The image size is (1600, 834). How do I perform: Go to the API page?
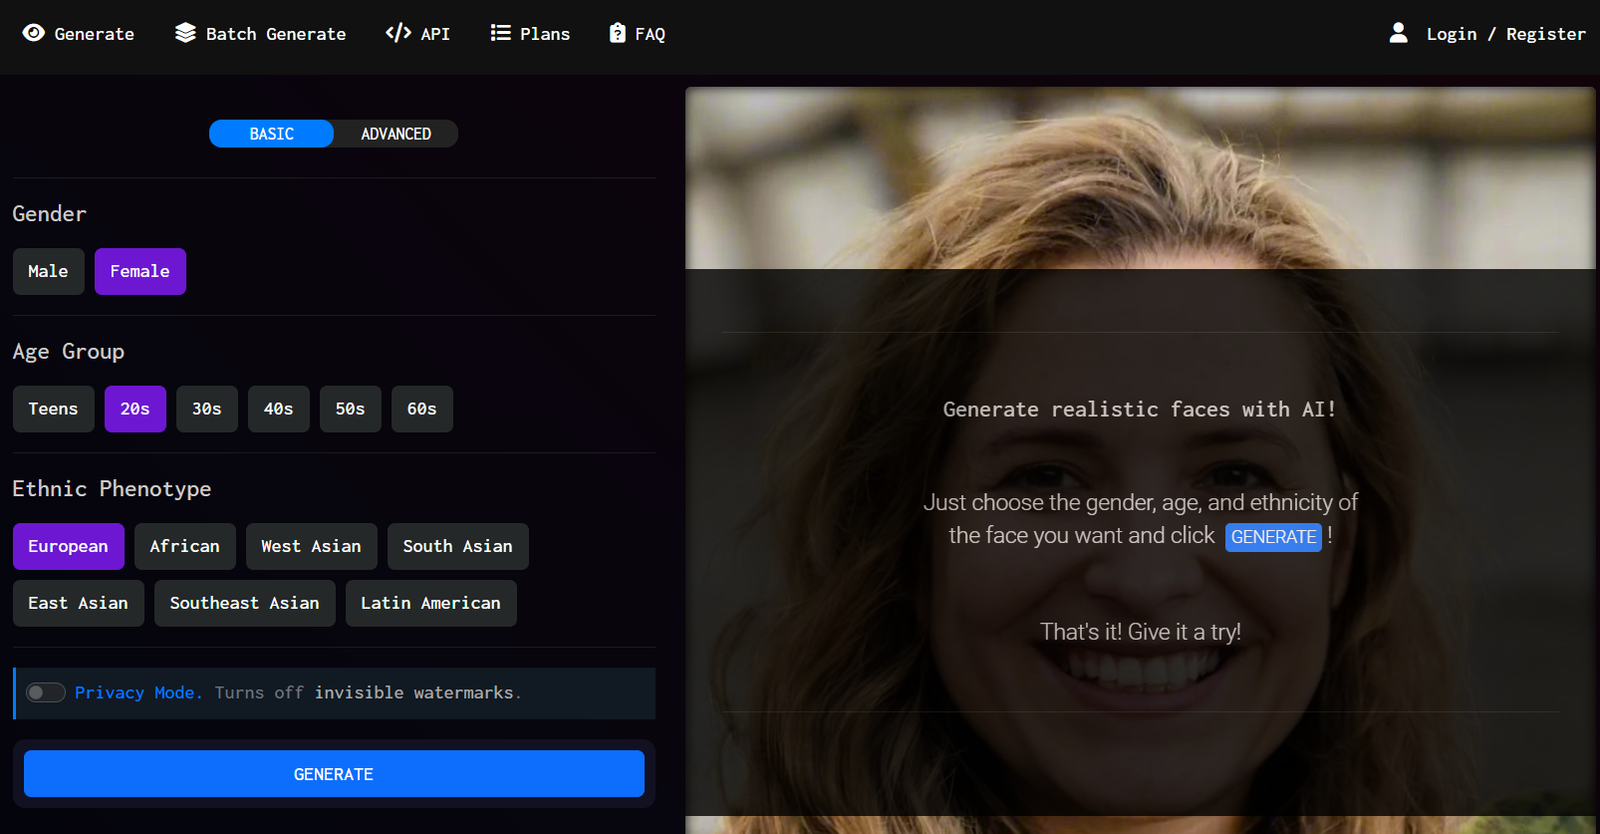(x=418, y=33)
